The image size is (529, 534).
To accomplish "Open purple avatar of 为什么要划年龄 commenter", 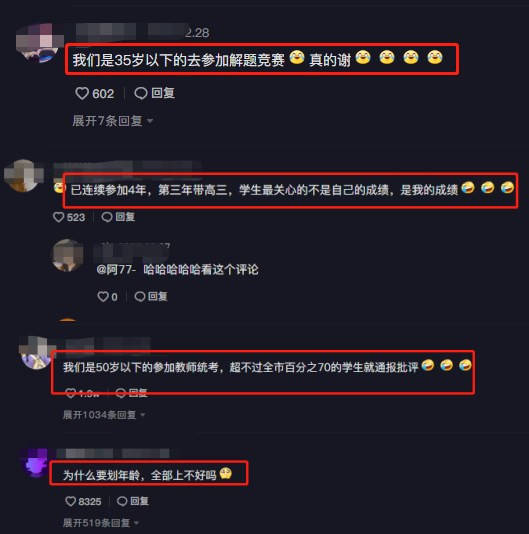I will (36, 464).
